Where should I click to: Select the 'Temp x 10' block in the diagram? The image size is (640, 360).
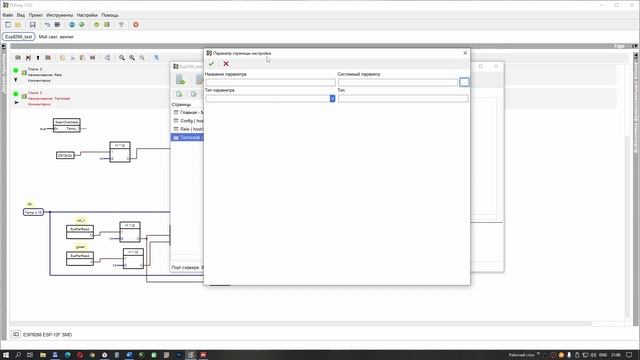tap(33, 212)
